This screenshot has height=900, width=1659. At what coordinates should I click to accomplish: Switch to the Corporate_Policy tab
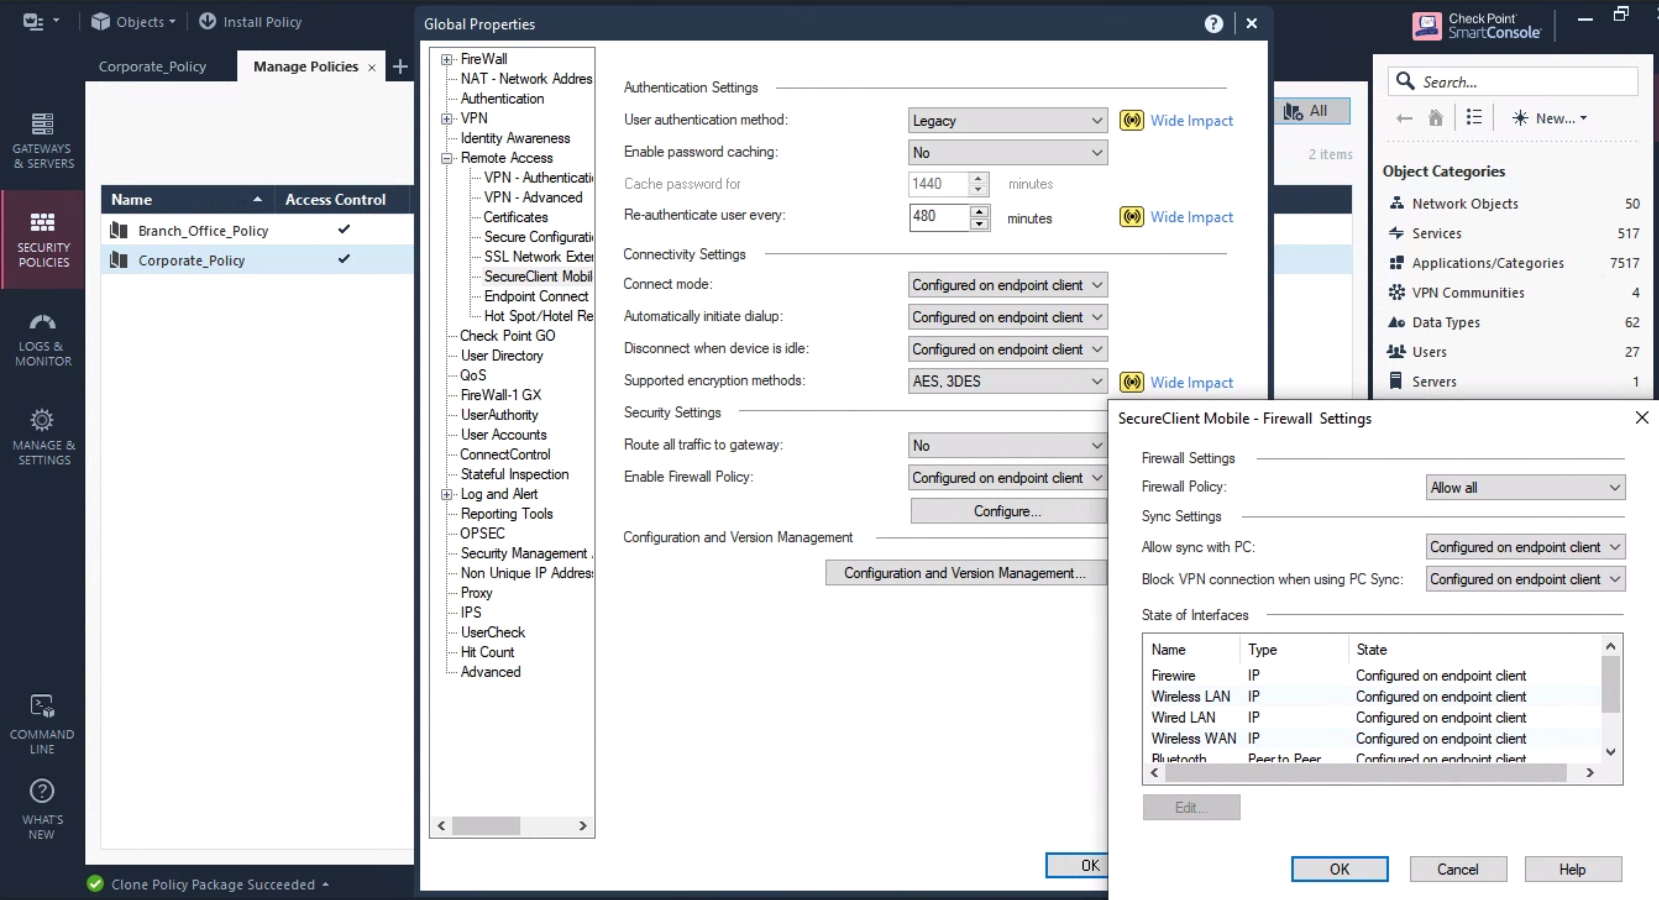[152, 67]
